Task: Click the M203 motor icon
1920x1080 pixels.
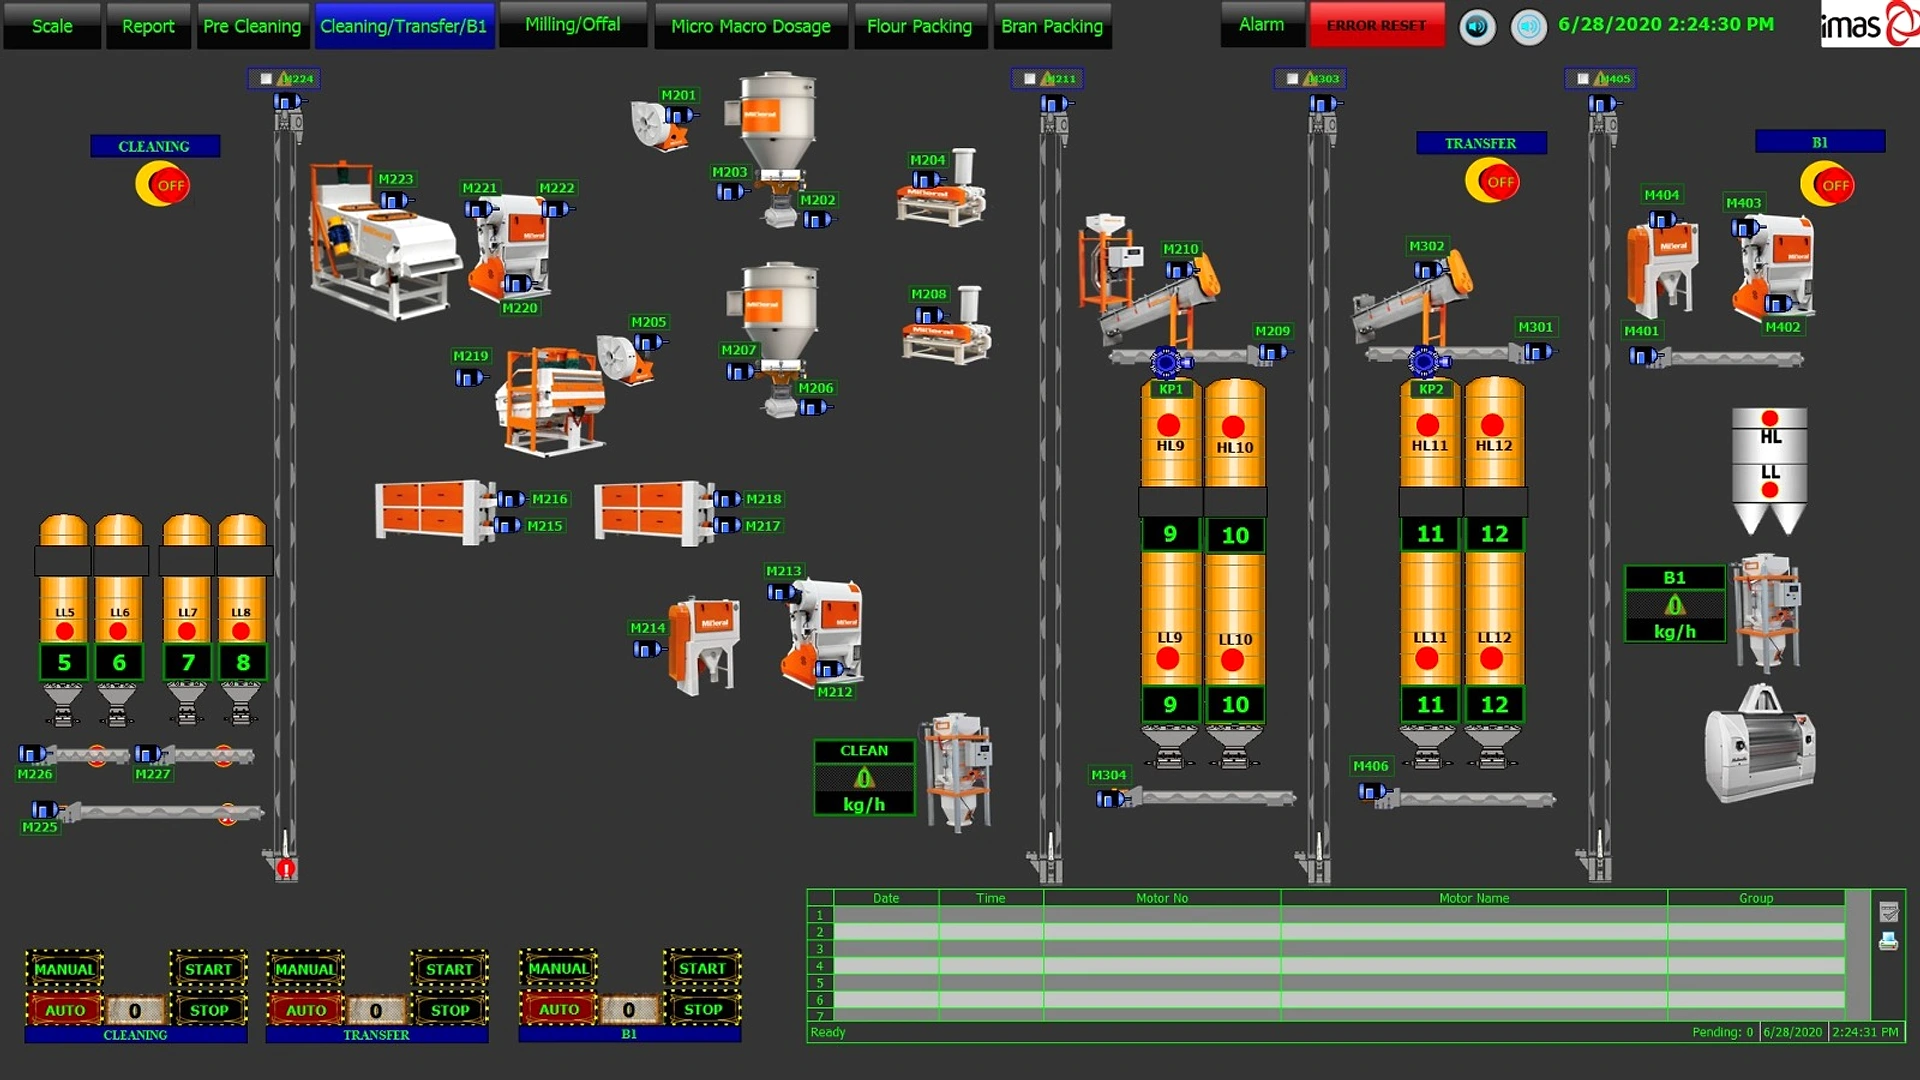Action: 731,192
